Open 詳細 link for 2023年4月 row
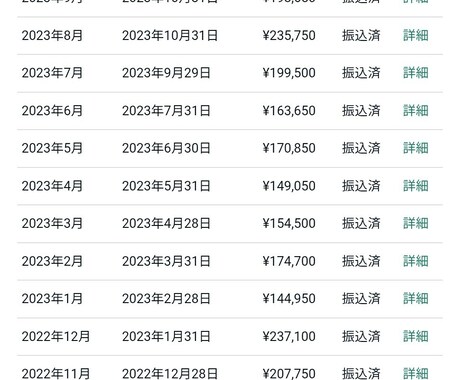This screenshot has width=460, height=380. 416,186
